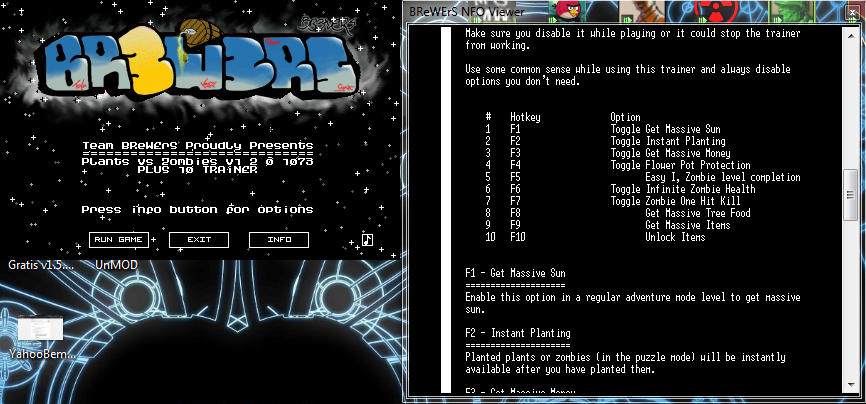Image resolution: width=866 pixels, height=404 pixels.
Task: Select the UnMOD desktop label
Action: click(x=117, y=265)
